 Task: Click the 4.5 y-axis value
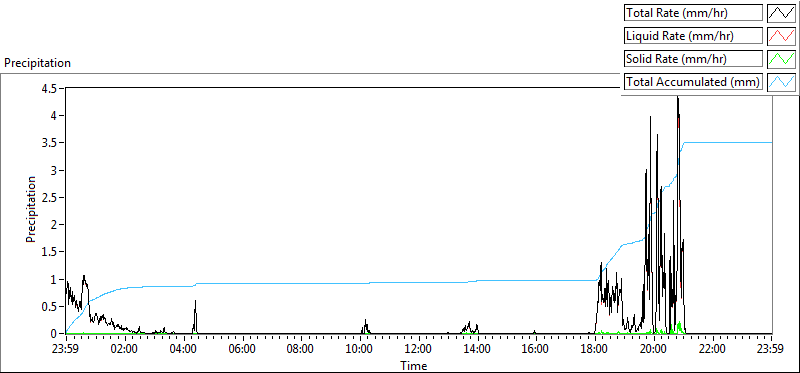tap(50, 88)
